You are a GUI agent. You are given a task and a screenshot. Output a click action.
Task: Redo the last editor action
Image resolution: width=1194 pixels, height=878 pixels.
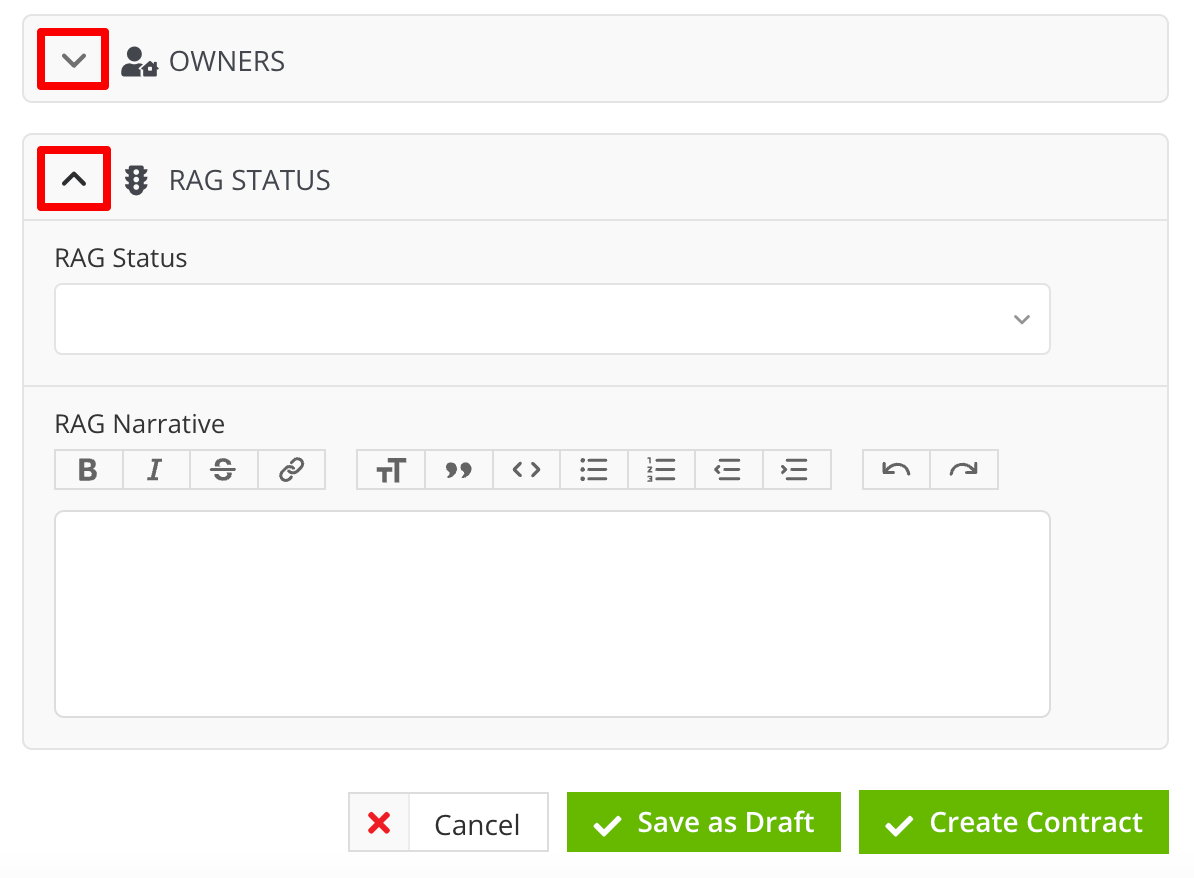pos(963,469)
